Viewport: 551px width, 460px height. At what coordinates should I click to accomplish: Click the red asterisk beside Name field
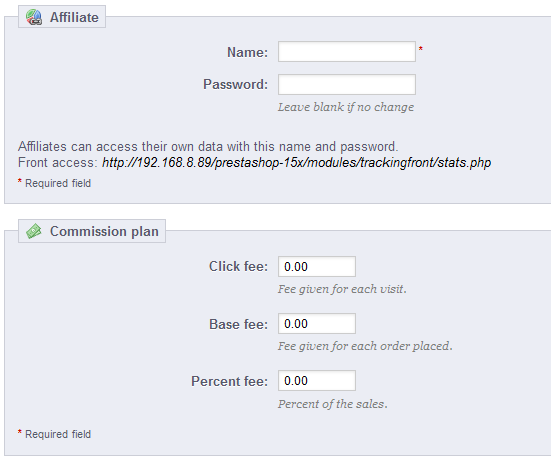421,48
